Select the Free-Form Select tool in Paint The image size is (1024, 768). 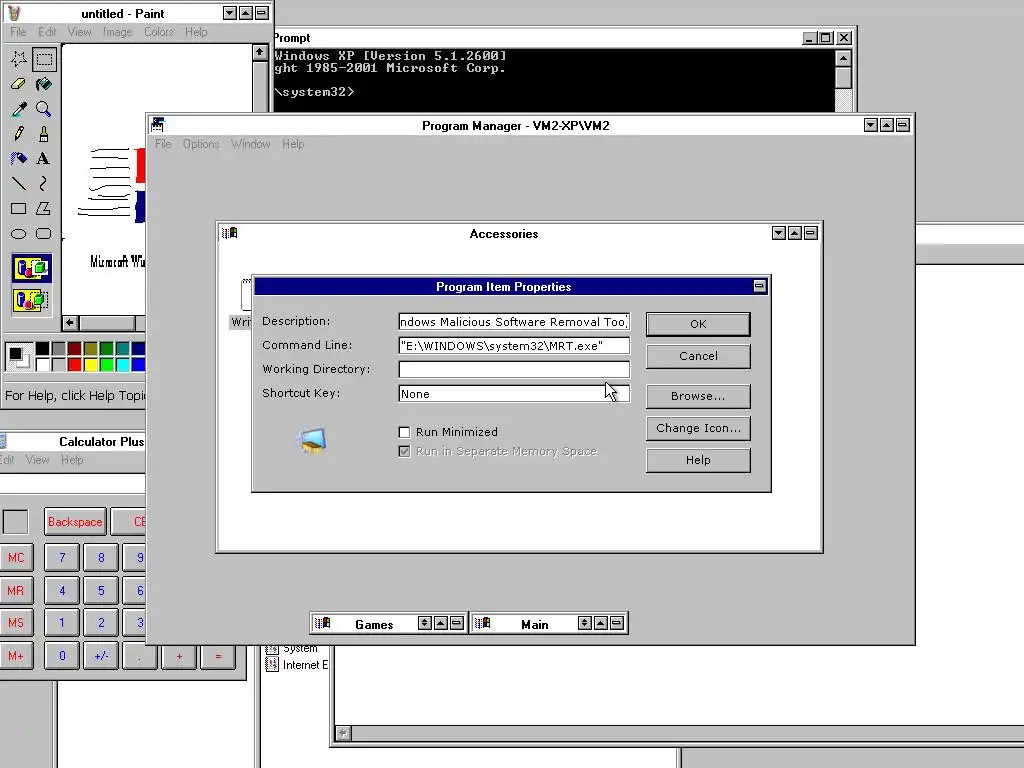(18, 59)
